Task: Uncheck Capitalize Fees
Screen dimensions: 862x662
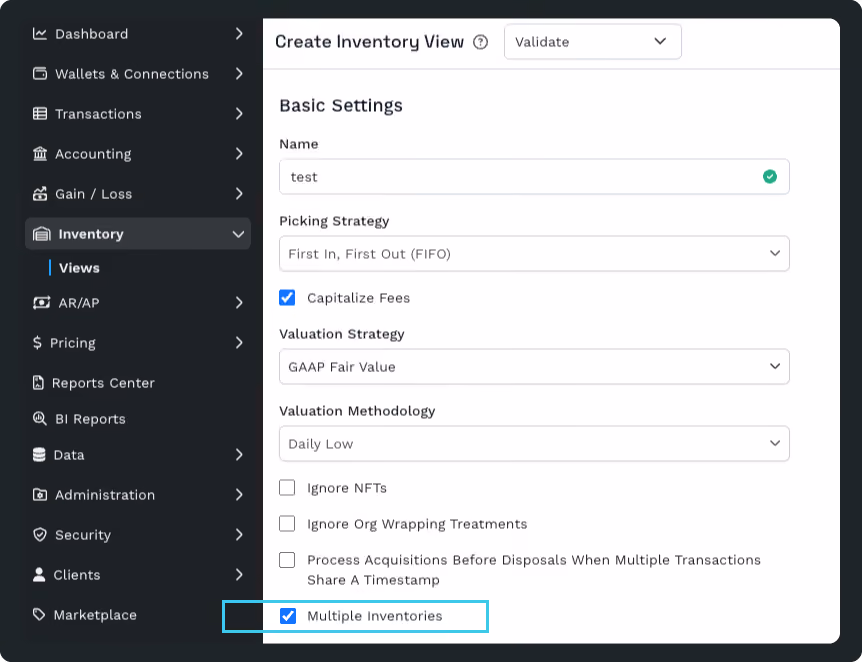Action: [x=287, y=297]
